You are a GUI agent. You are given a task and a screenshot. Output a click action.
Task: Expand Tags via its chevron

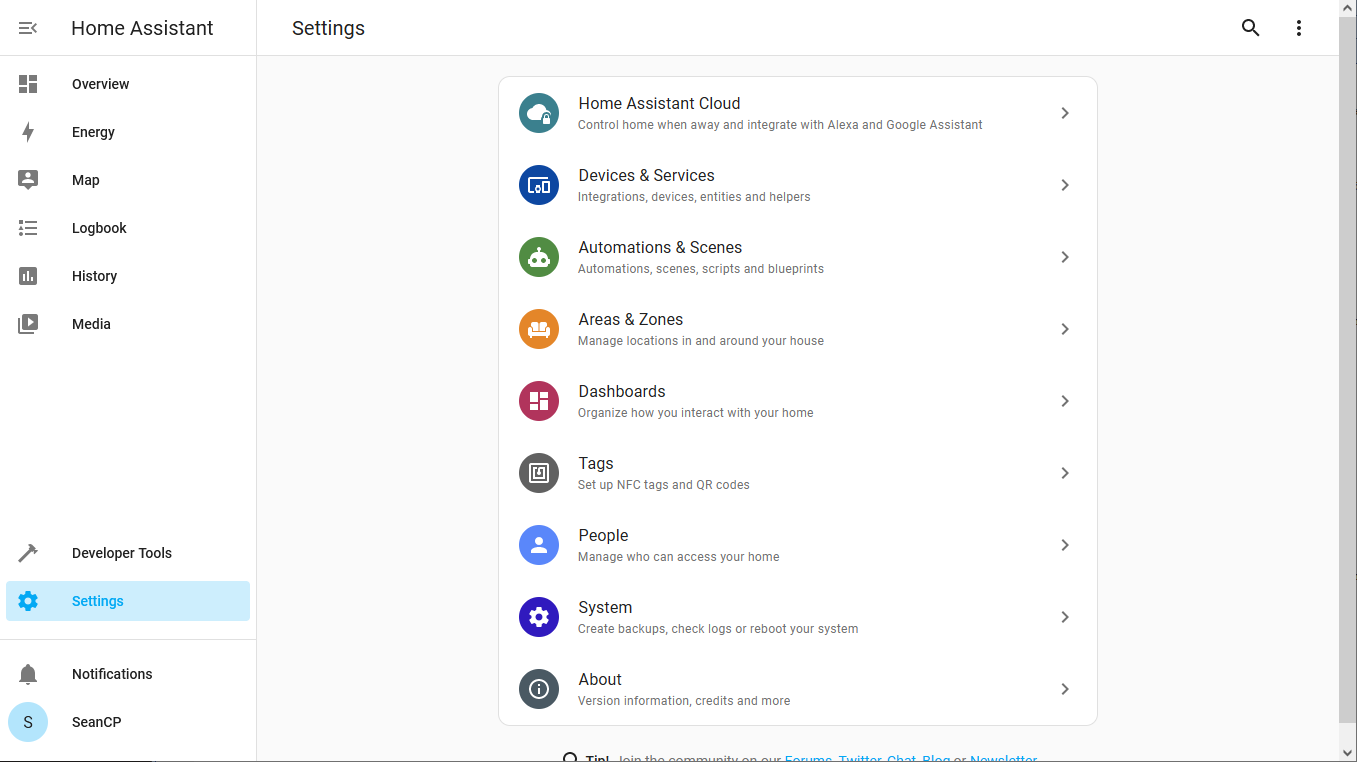pyautogui.click(x=1065, y=473)
